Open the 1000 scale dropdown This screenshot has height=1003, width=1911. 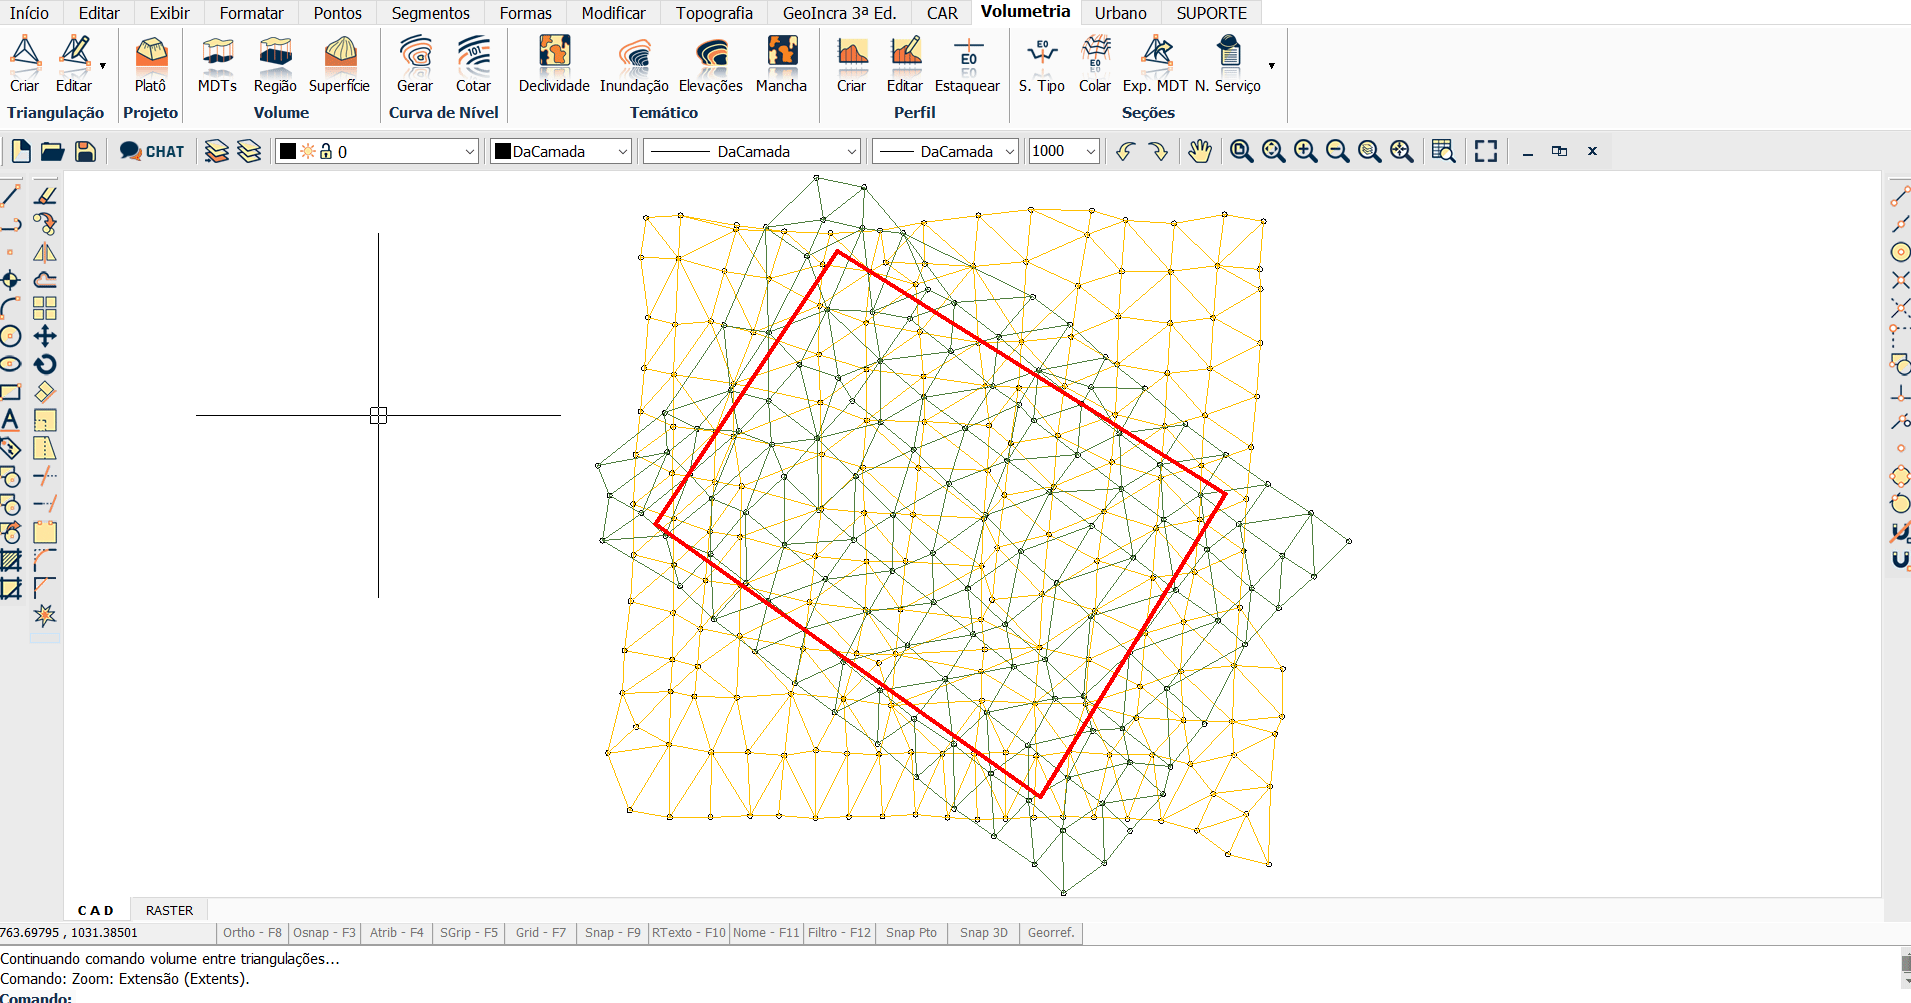[x=1090, y=152]
